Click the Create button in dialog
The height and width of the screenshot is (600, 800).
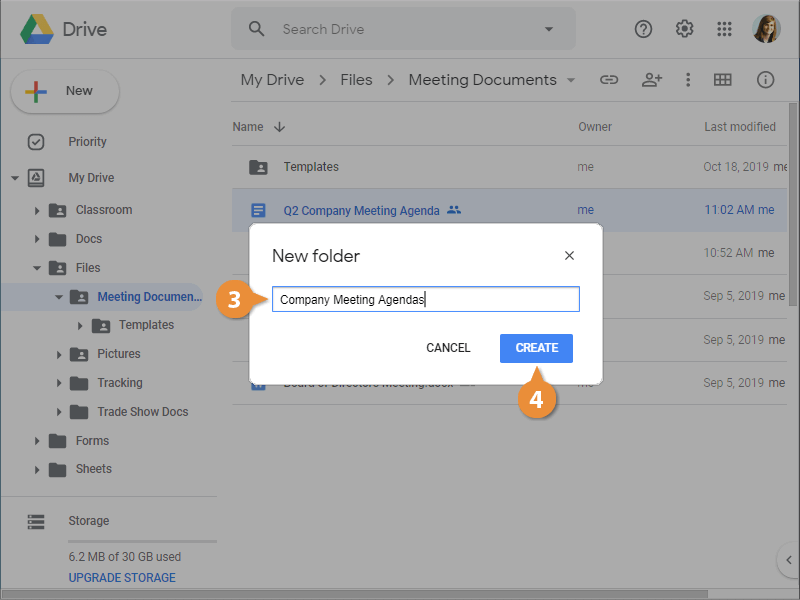tap(536, 348)
